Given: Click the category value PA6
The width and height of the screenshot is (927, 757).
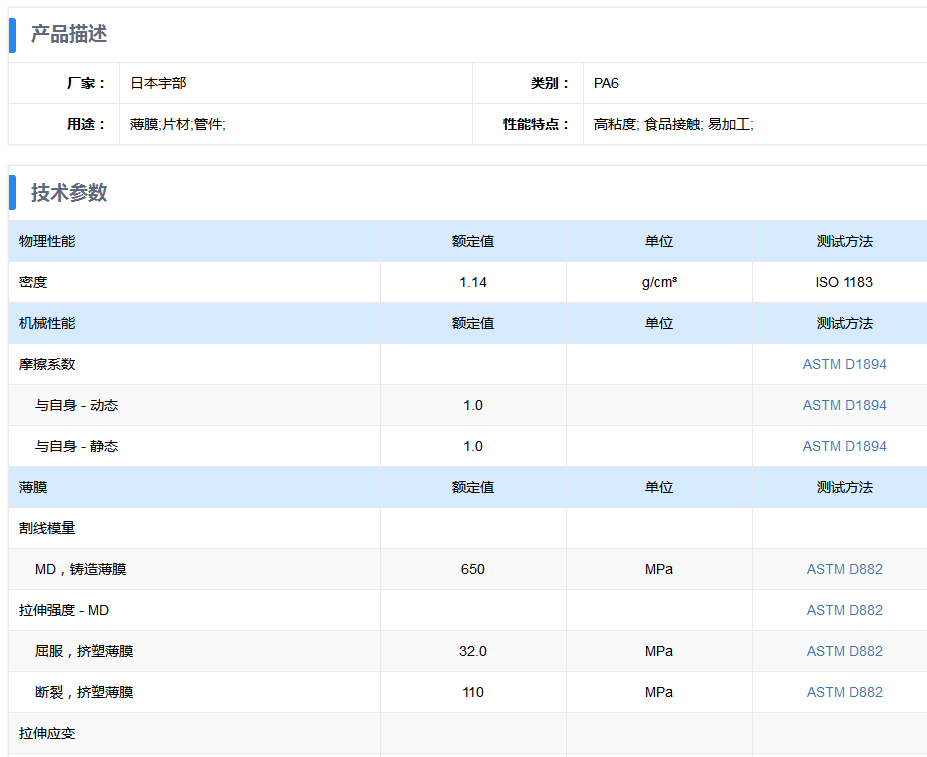Looking at the screenshot, I should (606, 84).
